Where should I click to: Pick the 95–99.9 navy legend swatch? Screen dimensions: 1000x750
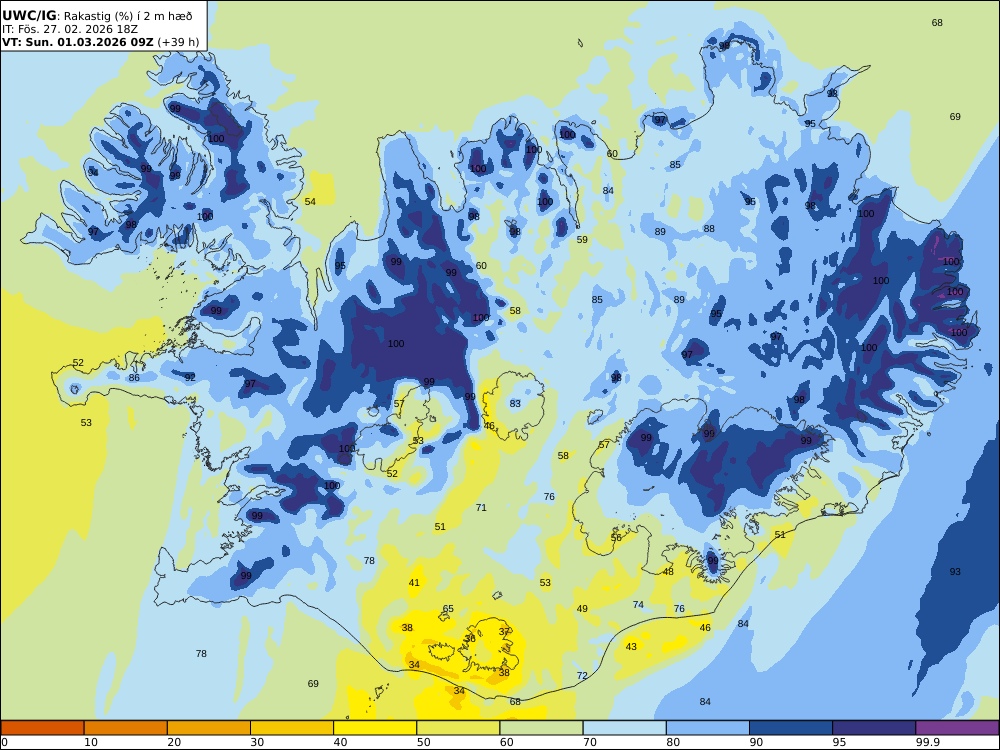click(874, 728)
